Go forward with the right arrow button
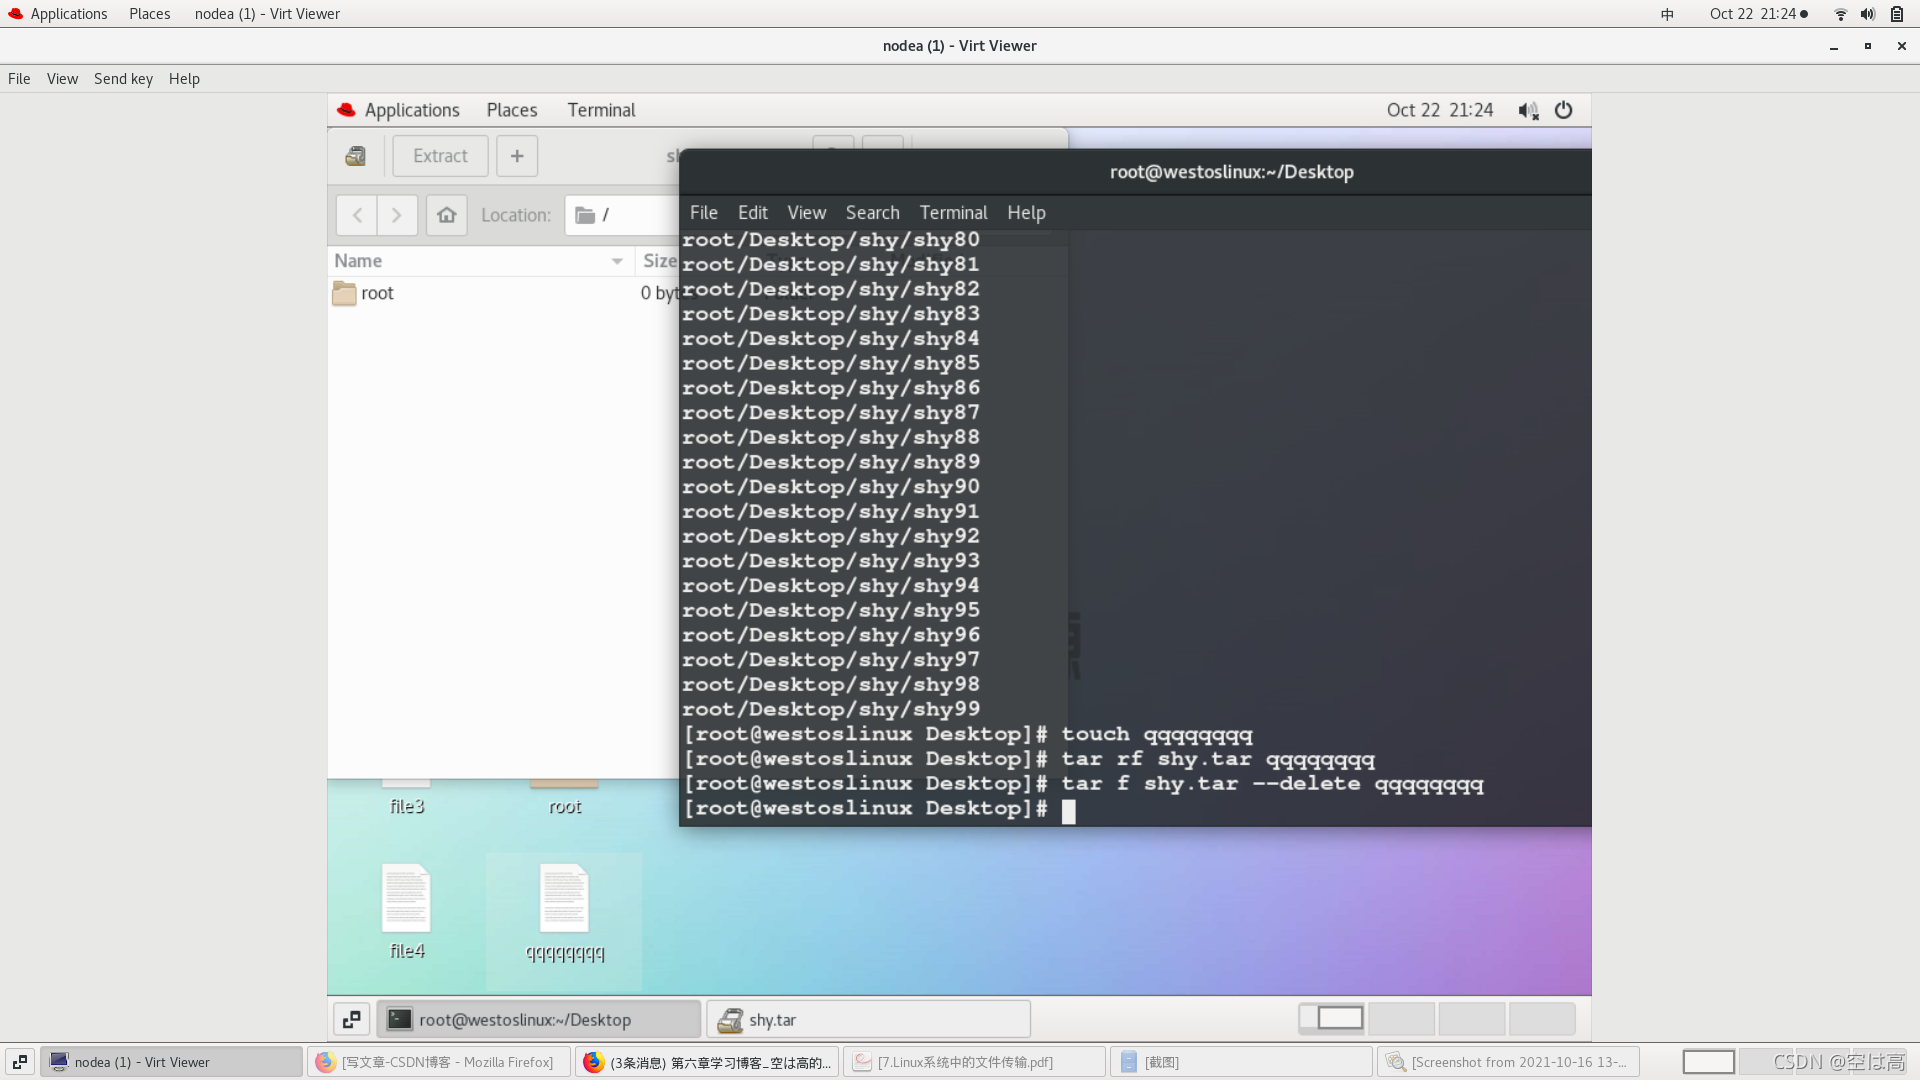The width and height of the screenshot is (1920, 1080). click(397, 215)
